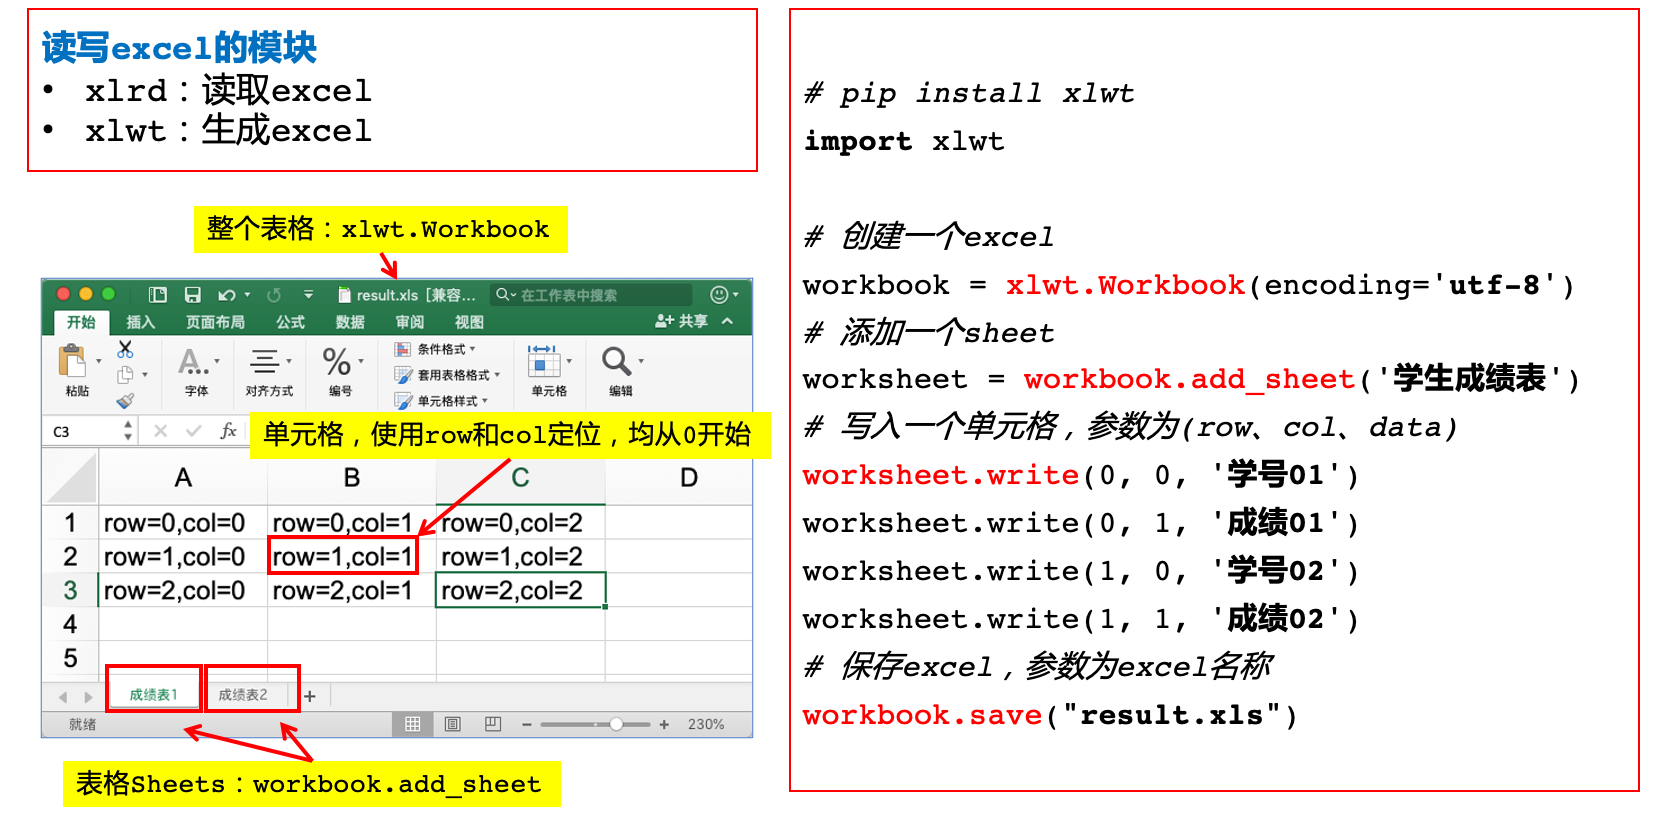Screen dimensions: 1656x814
Task: Open the Alignment (对齐方式) group icon
Action: [x=265, y=362]
